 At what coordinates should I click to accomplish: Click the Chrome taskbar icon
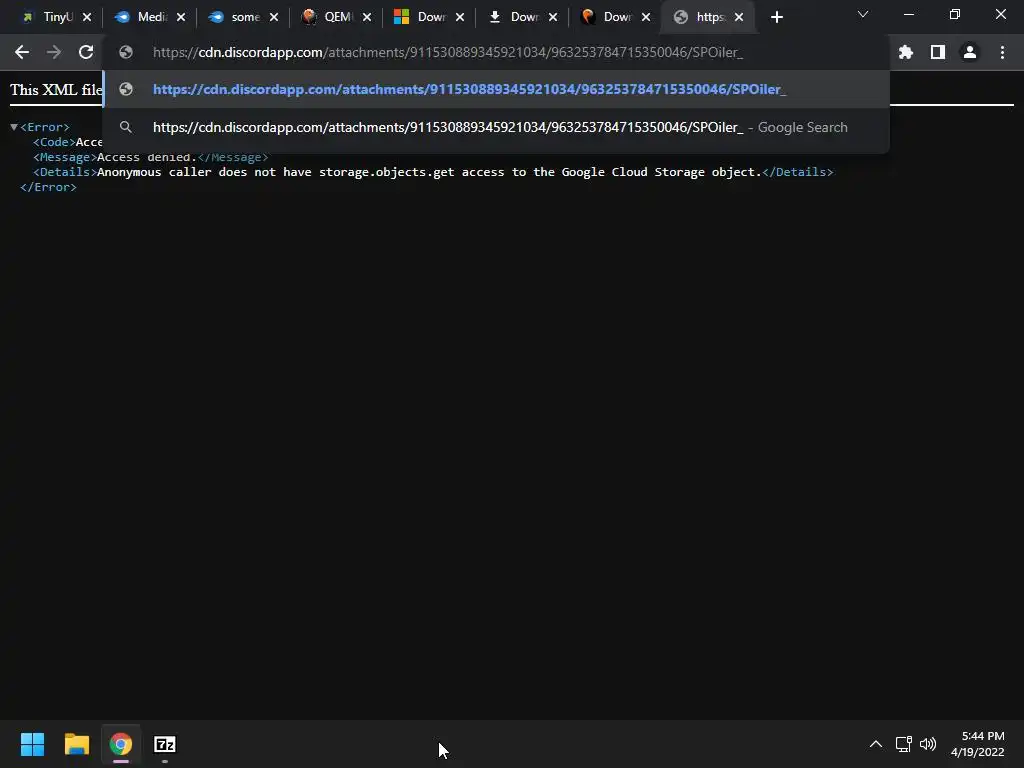121,744
